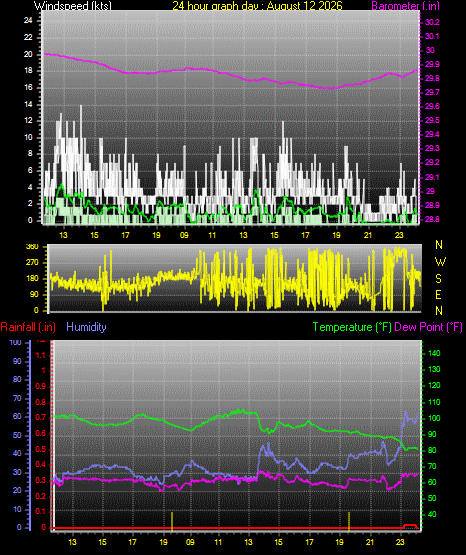Click hour 09 label under windspeed graph

tap(184, 235)
